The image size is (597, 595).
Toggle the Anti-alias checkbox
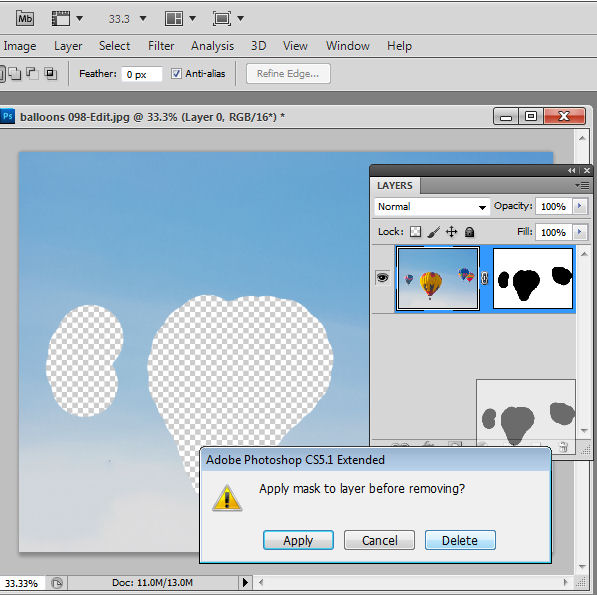coord(176,73)
